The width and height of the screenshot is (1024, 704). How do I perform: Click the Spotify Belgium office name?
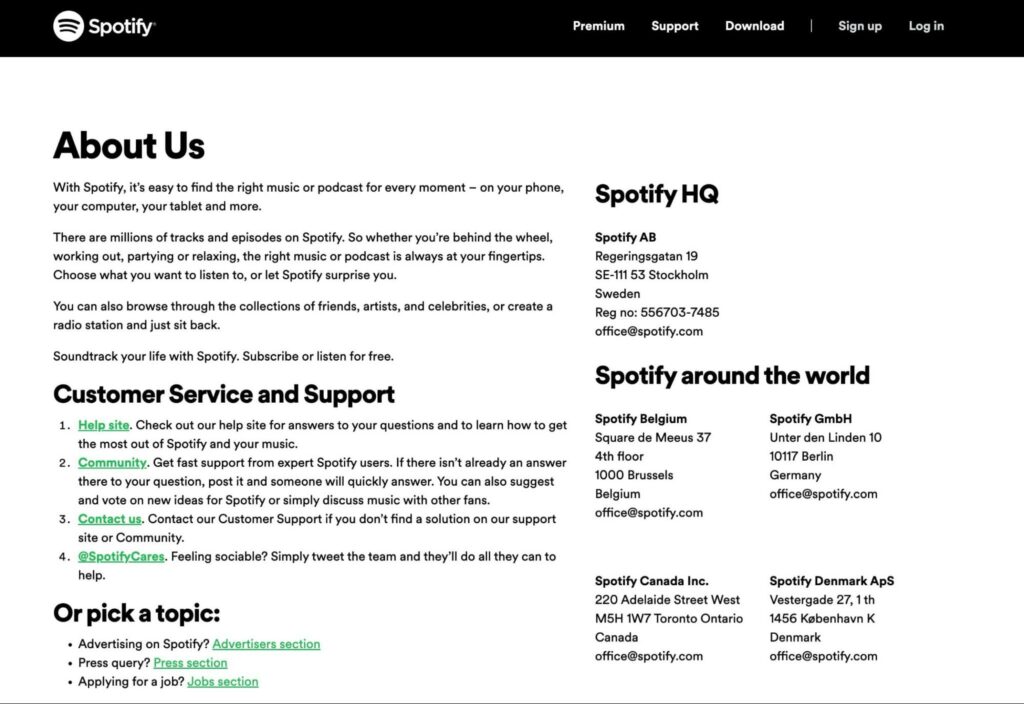tap(641, 419)
